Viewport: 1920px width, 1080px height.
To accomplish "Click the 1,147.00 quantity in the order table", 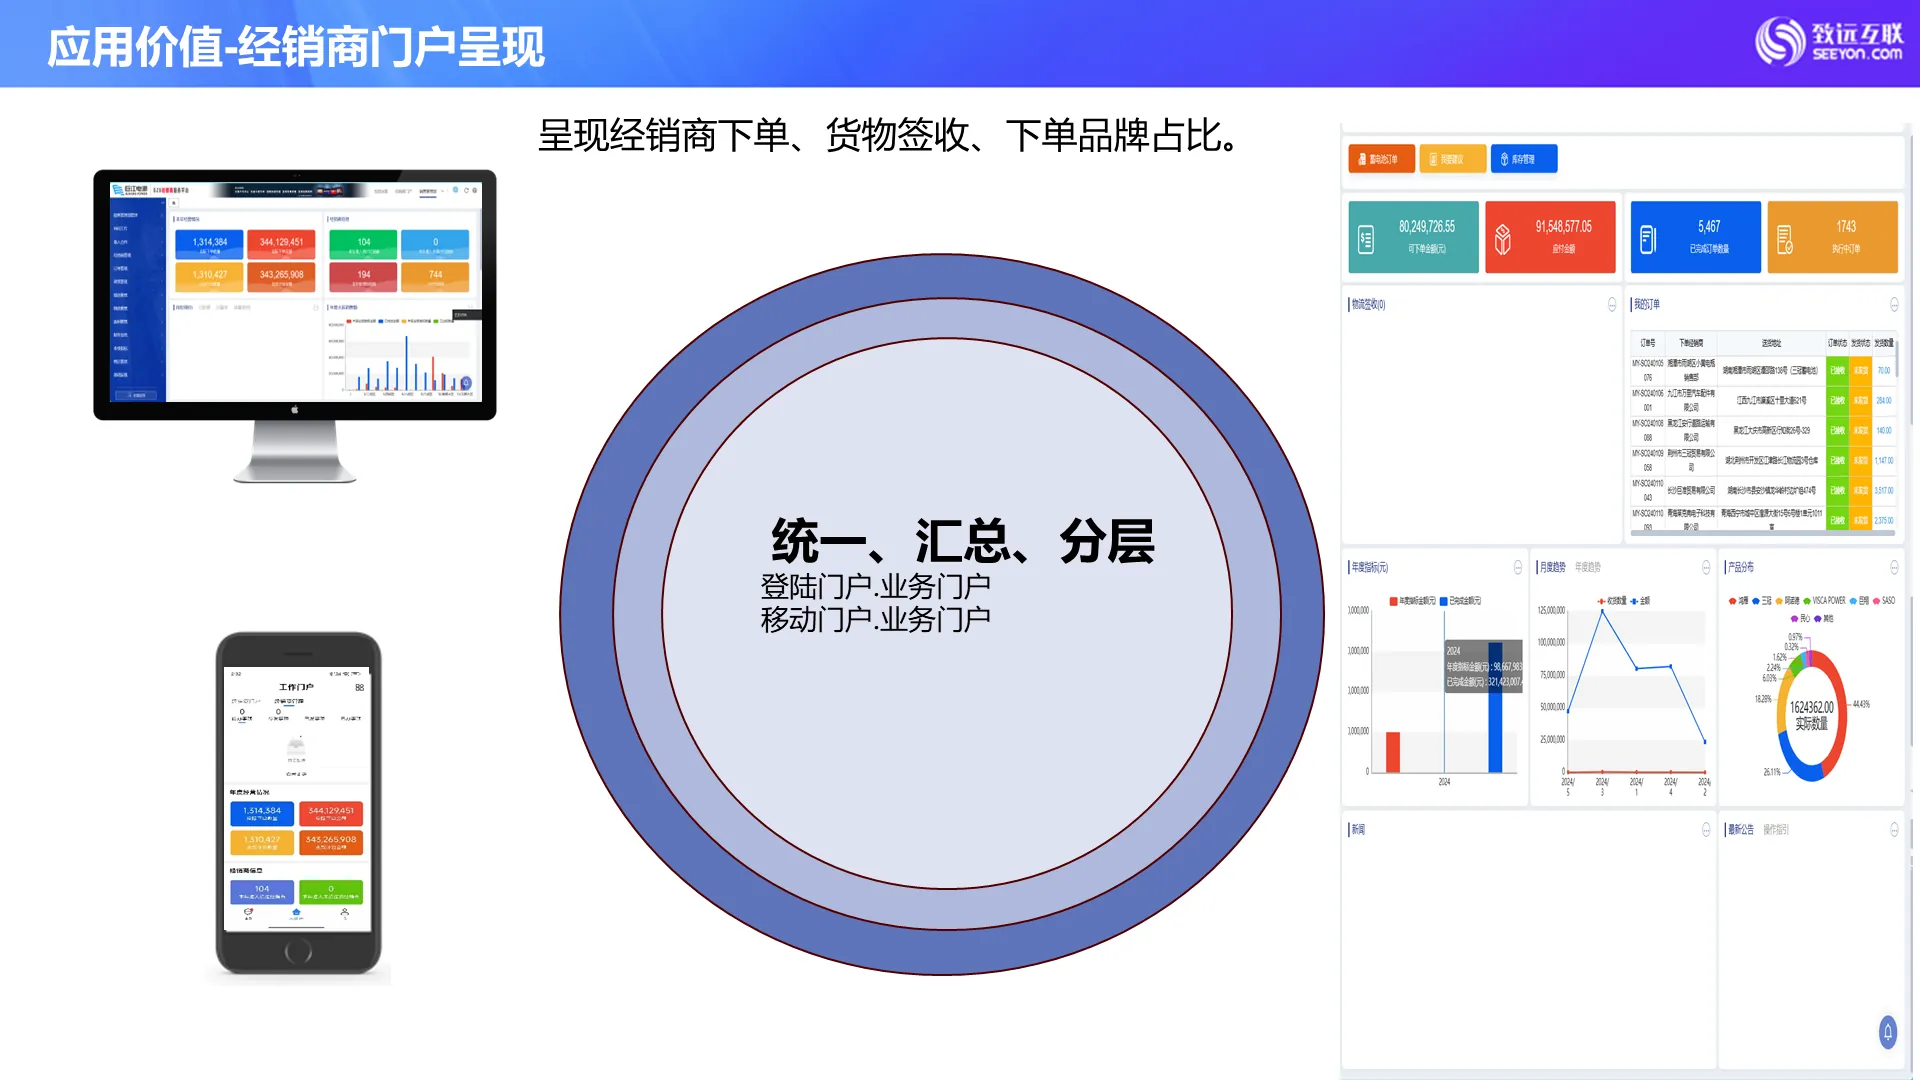I will point(1884,461).
